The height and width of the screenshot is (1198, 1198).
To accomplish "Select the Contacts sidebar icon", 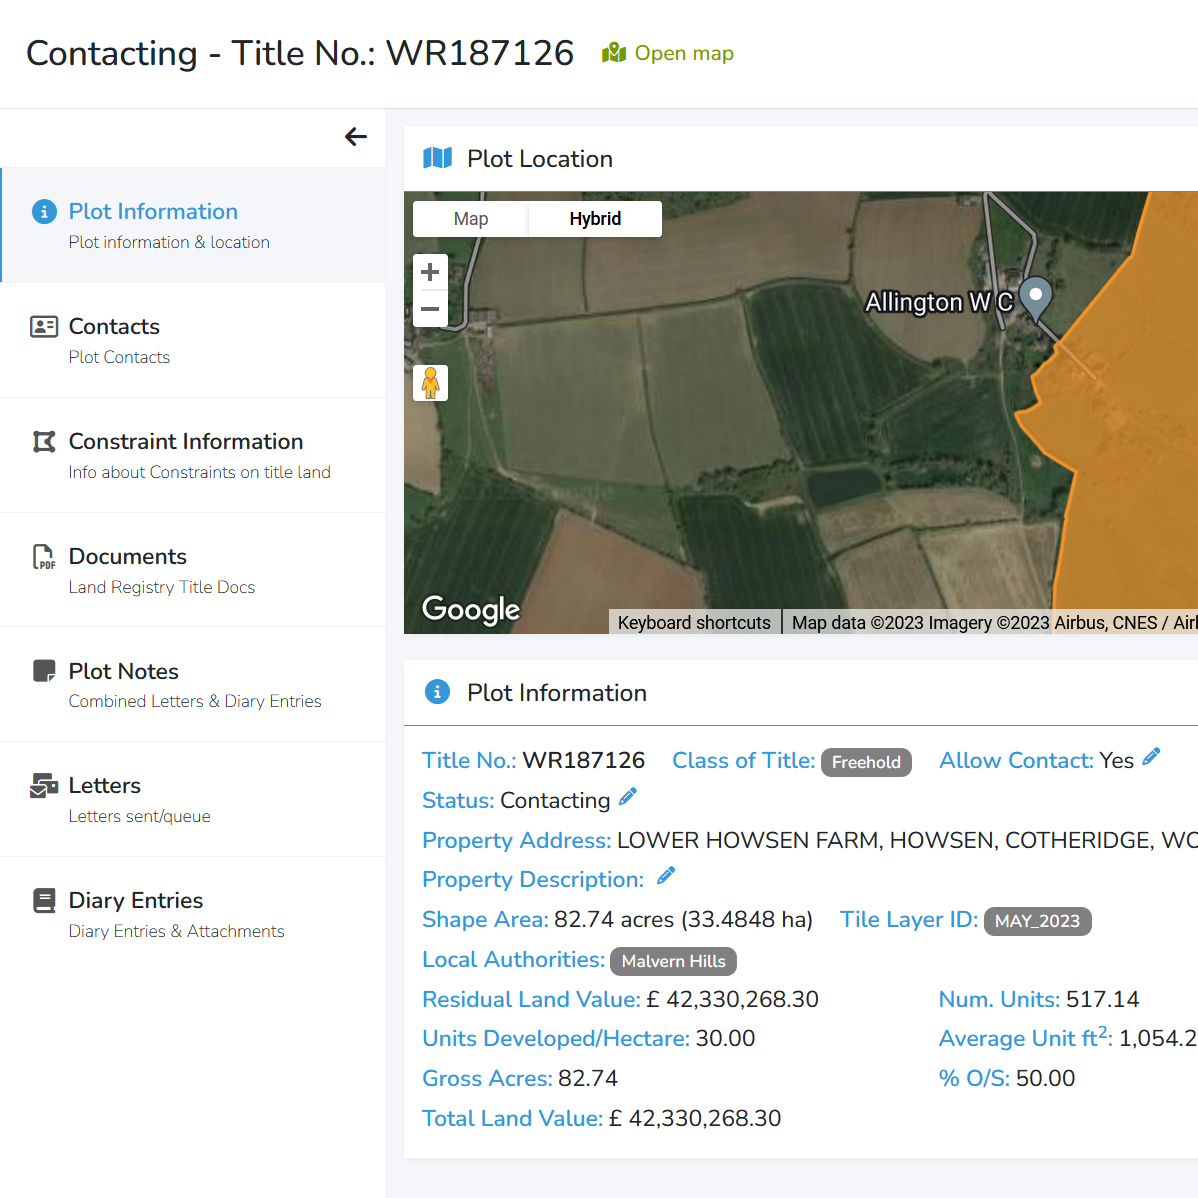I will coord(43,326).
